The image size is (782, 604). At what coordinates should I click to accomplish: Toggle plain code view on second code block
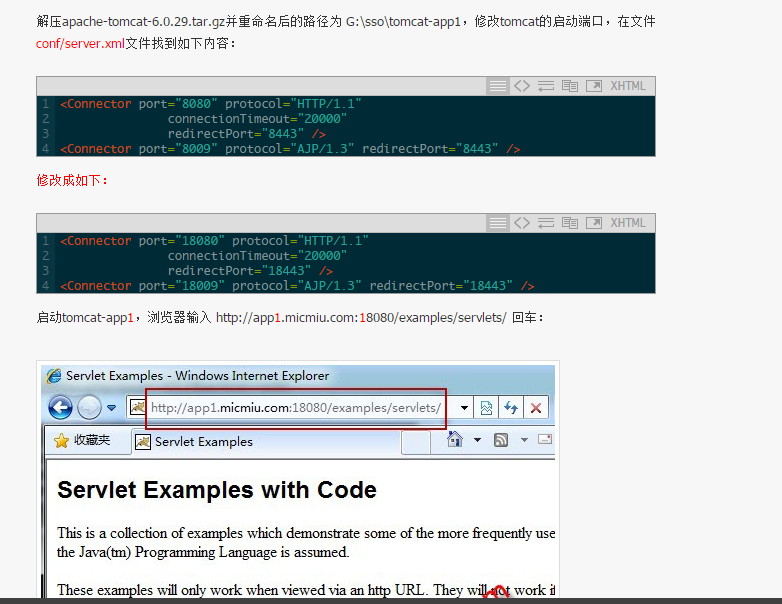click(x=522, y=223)
